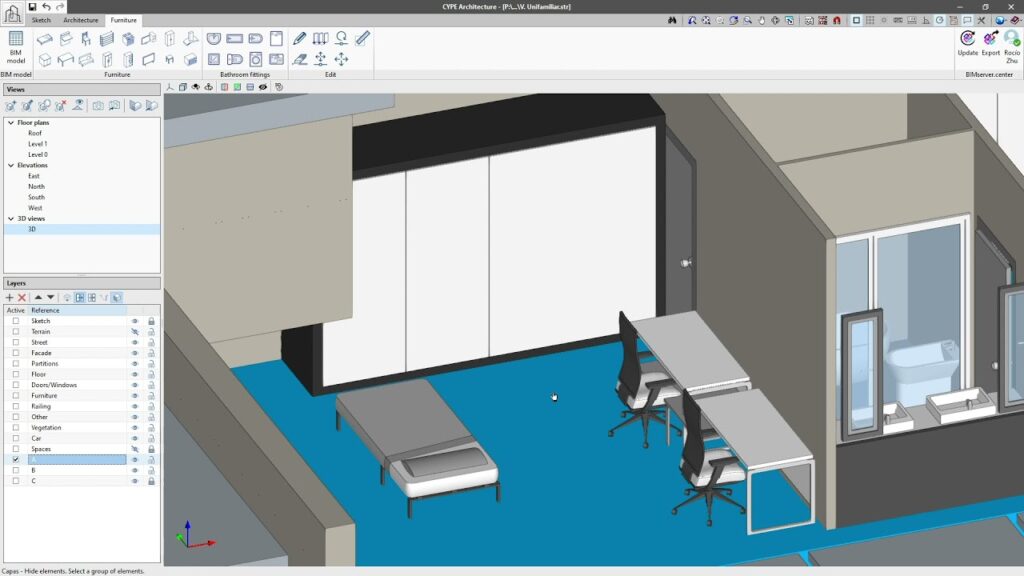The height and width of the screenshot is (576, 1024).
Task: Open the Level 1 floor plan view
Action: point(37,144)
